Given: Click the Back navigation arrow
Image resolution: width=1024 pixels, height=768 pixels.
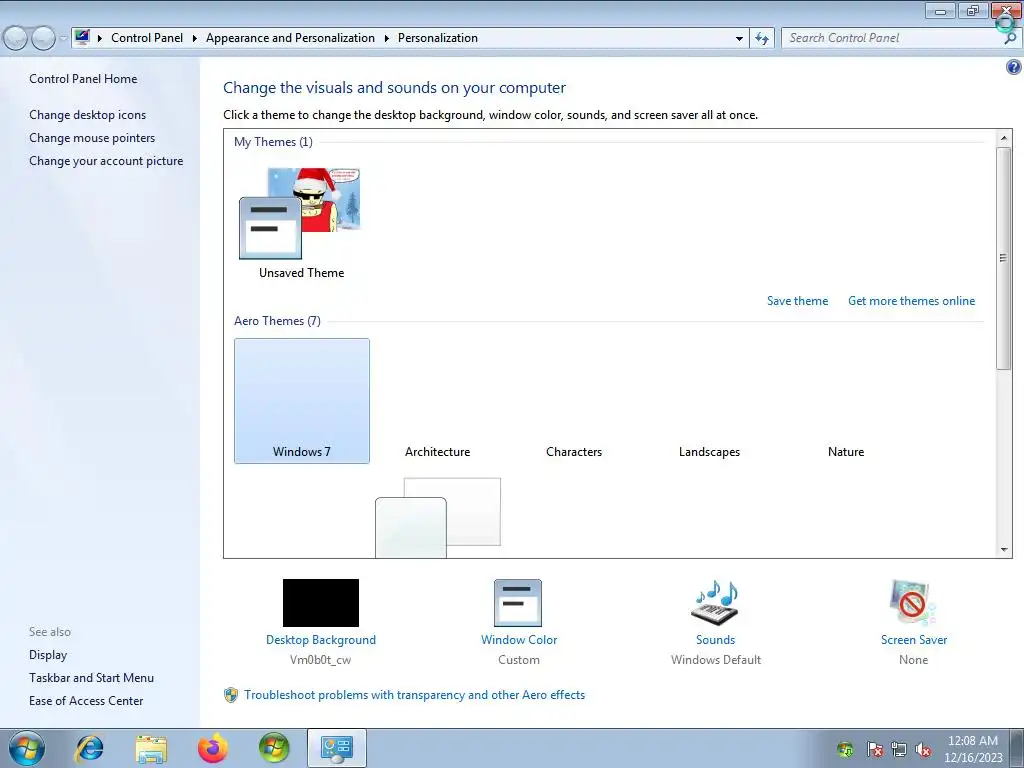Looking at the screenshot, I should [16, 39].
